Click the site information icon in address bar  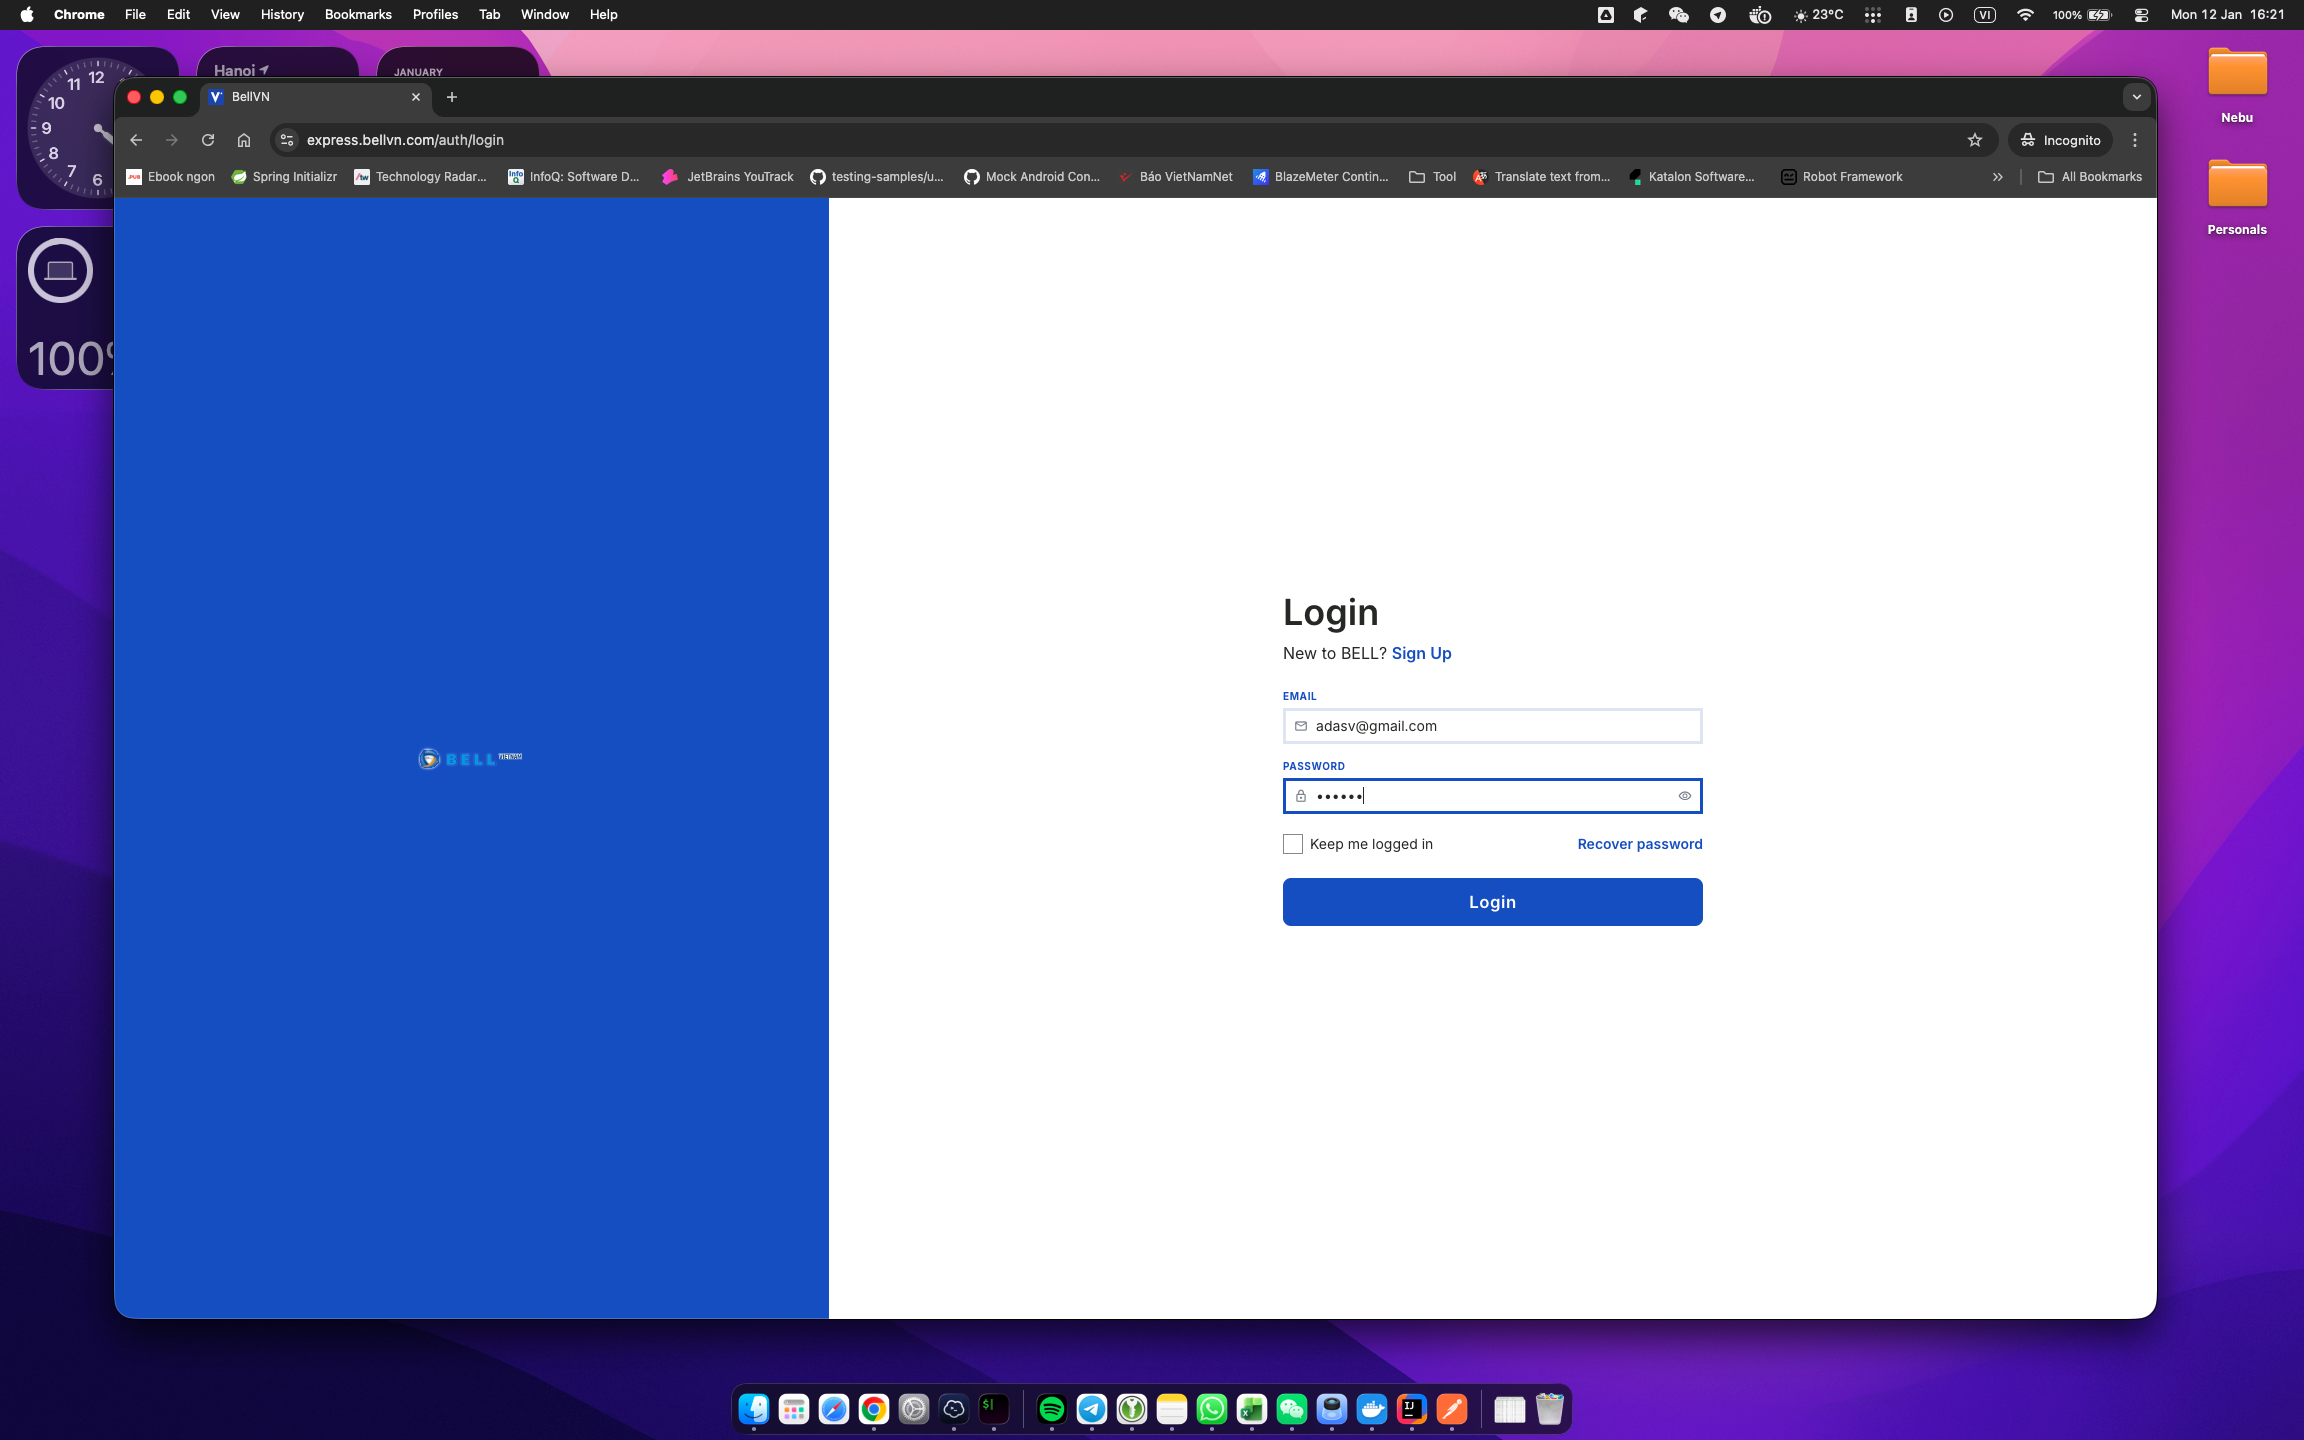(287, 140)
